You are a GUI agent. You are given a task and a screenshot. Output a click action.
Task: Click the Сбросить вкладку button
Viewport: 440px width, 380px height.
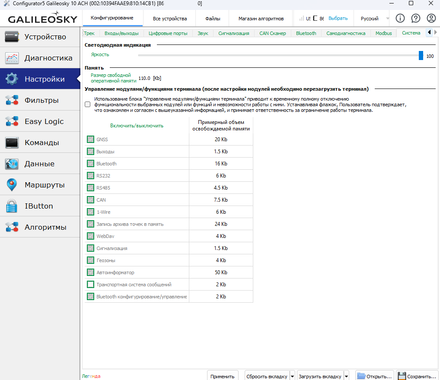[267, 376]
